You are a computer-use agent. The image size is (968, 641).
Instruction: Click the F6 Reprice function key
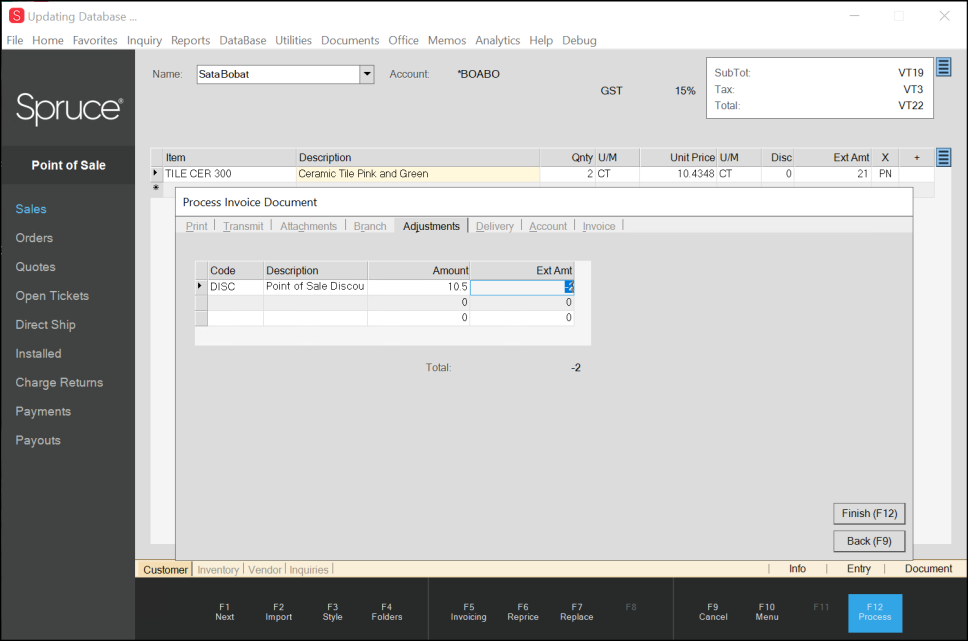[523, 612]
